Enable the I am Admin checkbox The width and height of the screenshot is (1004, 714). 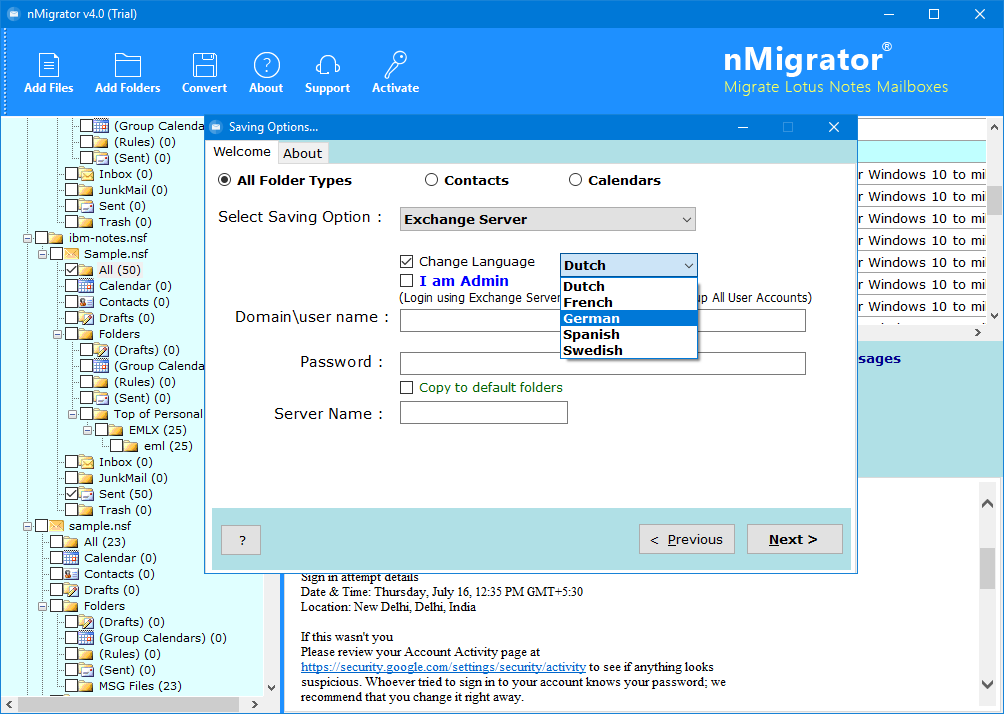click(407, 280)
